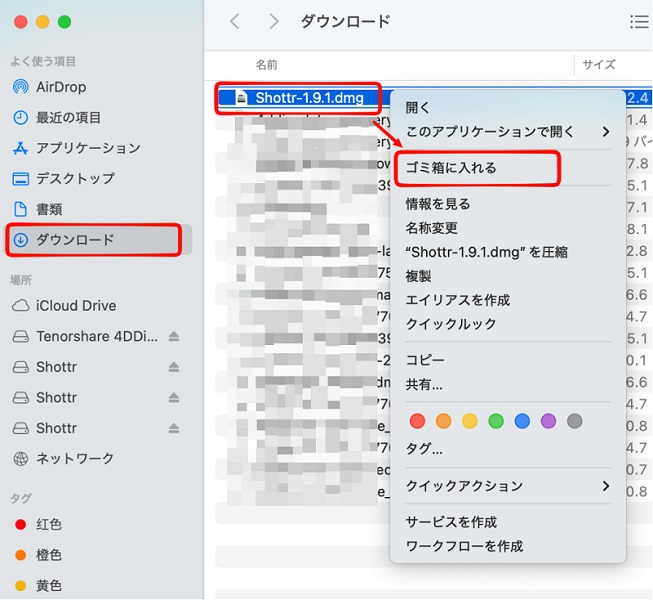The height and width of the screenshot is (600, 653).
Task: Choose 情報を見る in the context menu
Action: 438,204
